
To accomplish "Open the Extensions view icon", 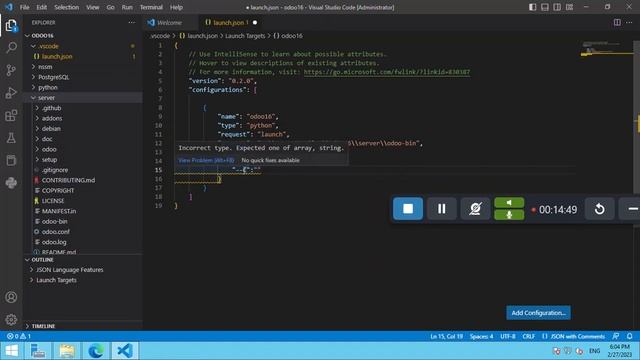I will [x=11, y=116].
